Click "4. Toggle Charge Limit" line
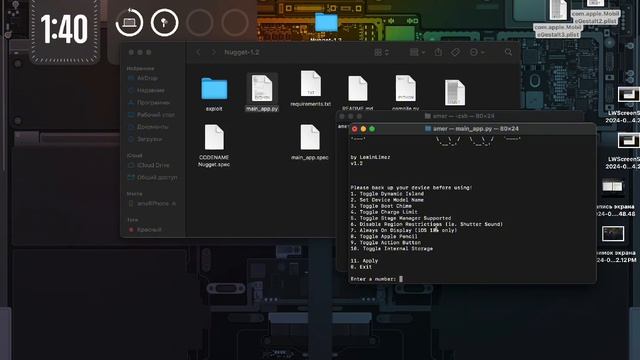640x360 pixels. (x=384, y=212)
